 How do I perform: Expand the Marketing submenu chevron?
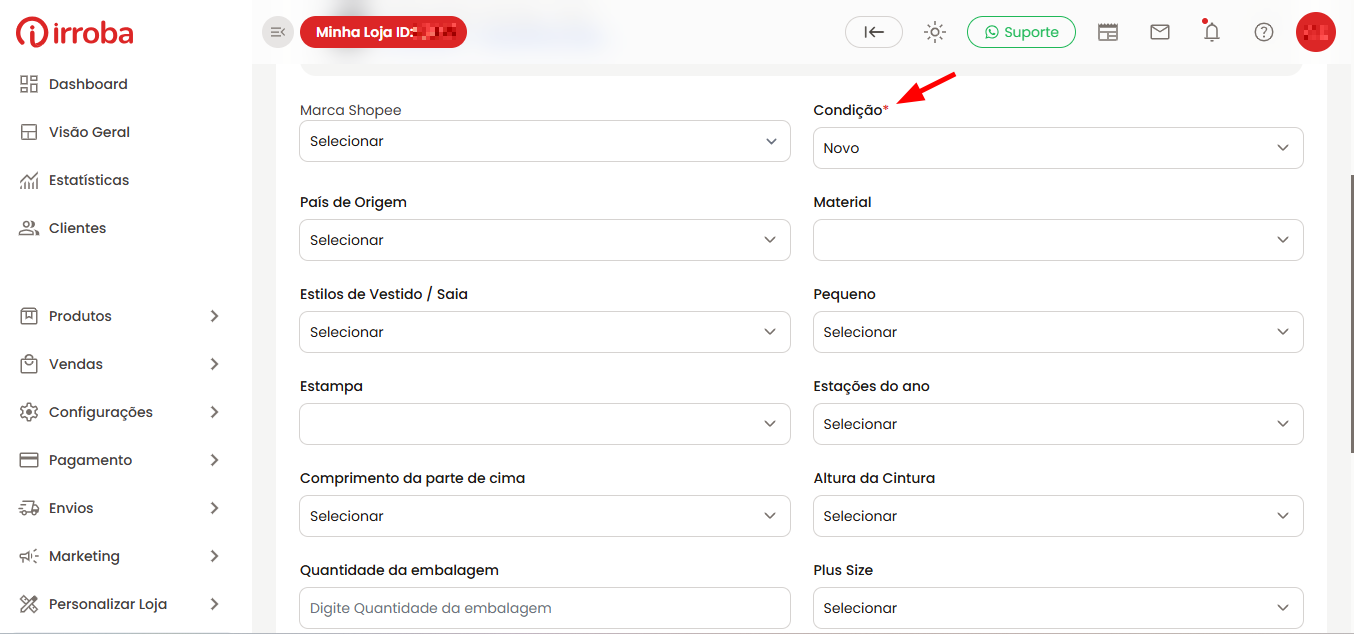click(x=214, y=556)
